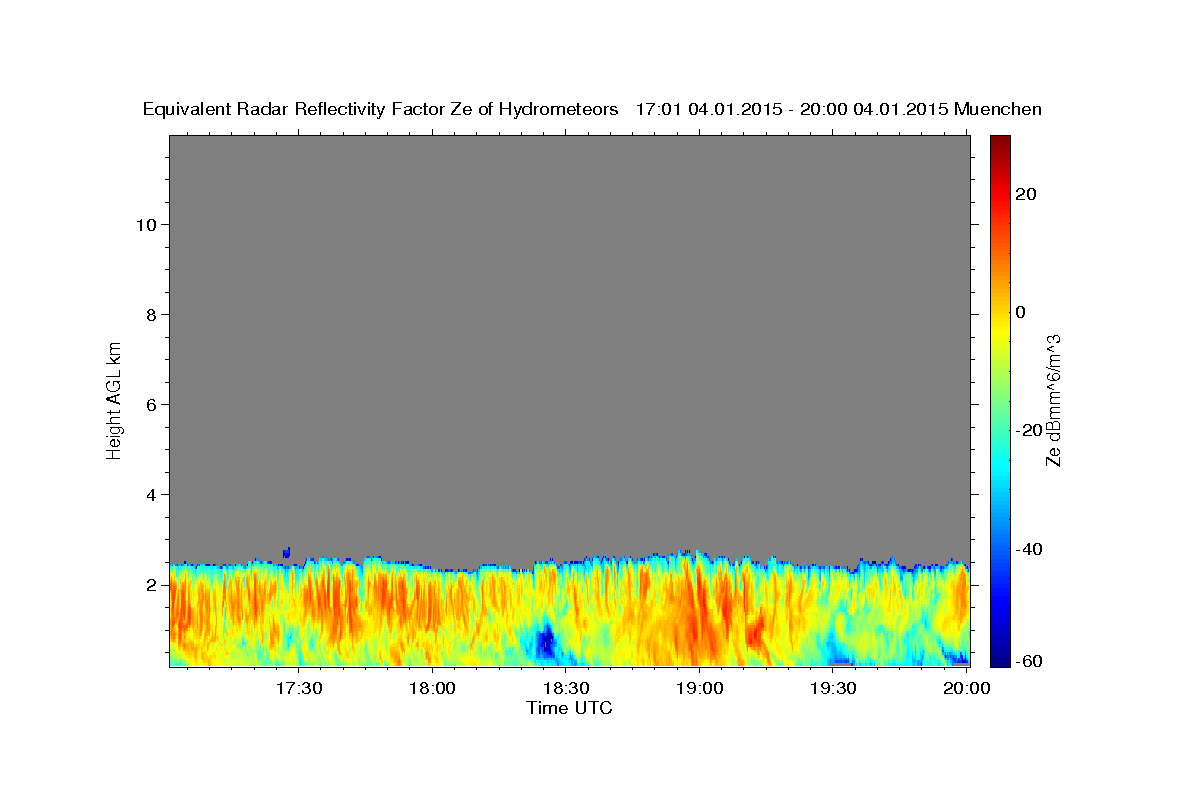Image resolution: width=1200 pixels, height=800 pixels.
Task: Click the 'Height AGL km' axis label
Action: [114, 399]
